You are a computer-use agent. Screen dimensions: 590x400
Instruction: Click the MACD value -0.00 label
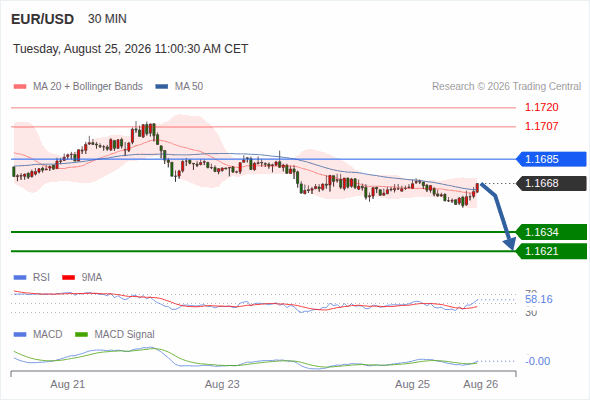coord(537,361)
